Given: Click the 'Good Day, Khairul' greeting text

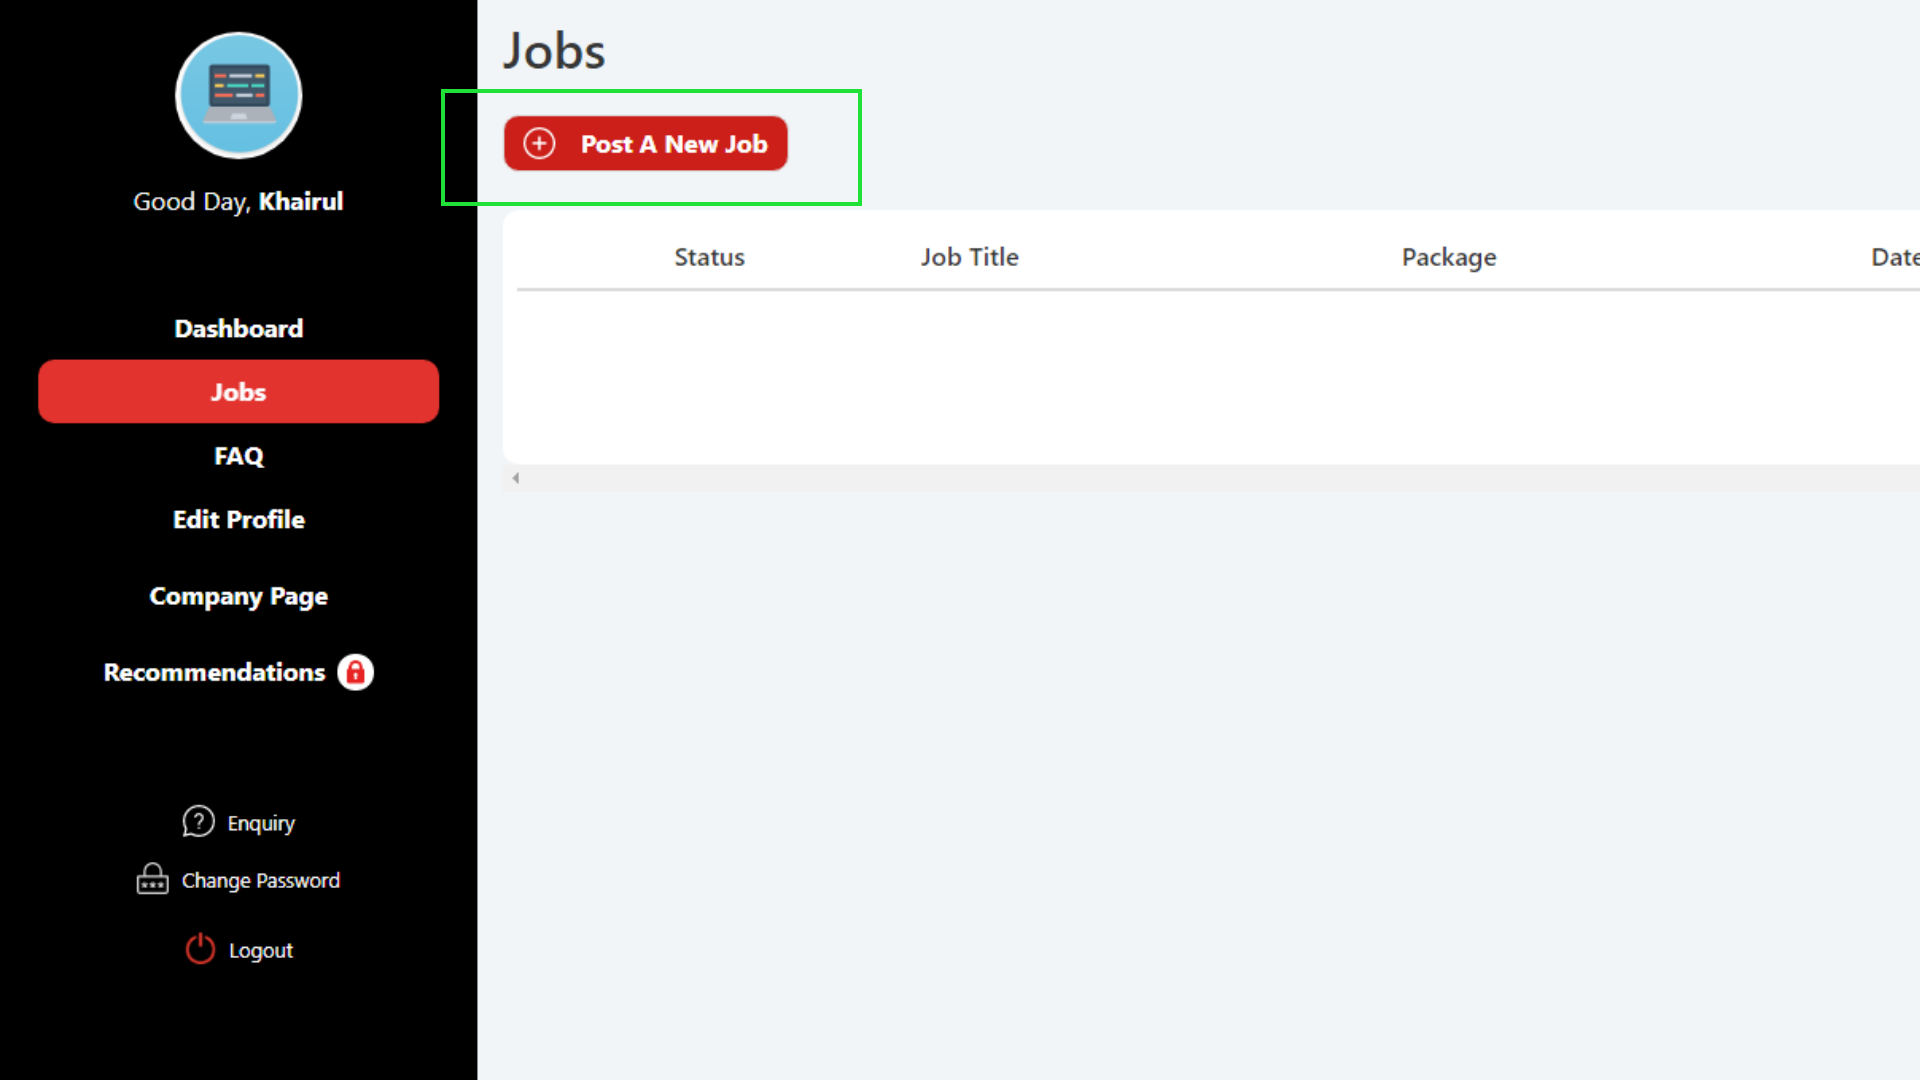Looking at the screenshot, I should pyautogui.click(x=238, y=202).
